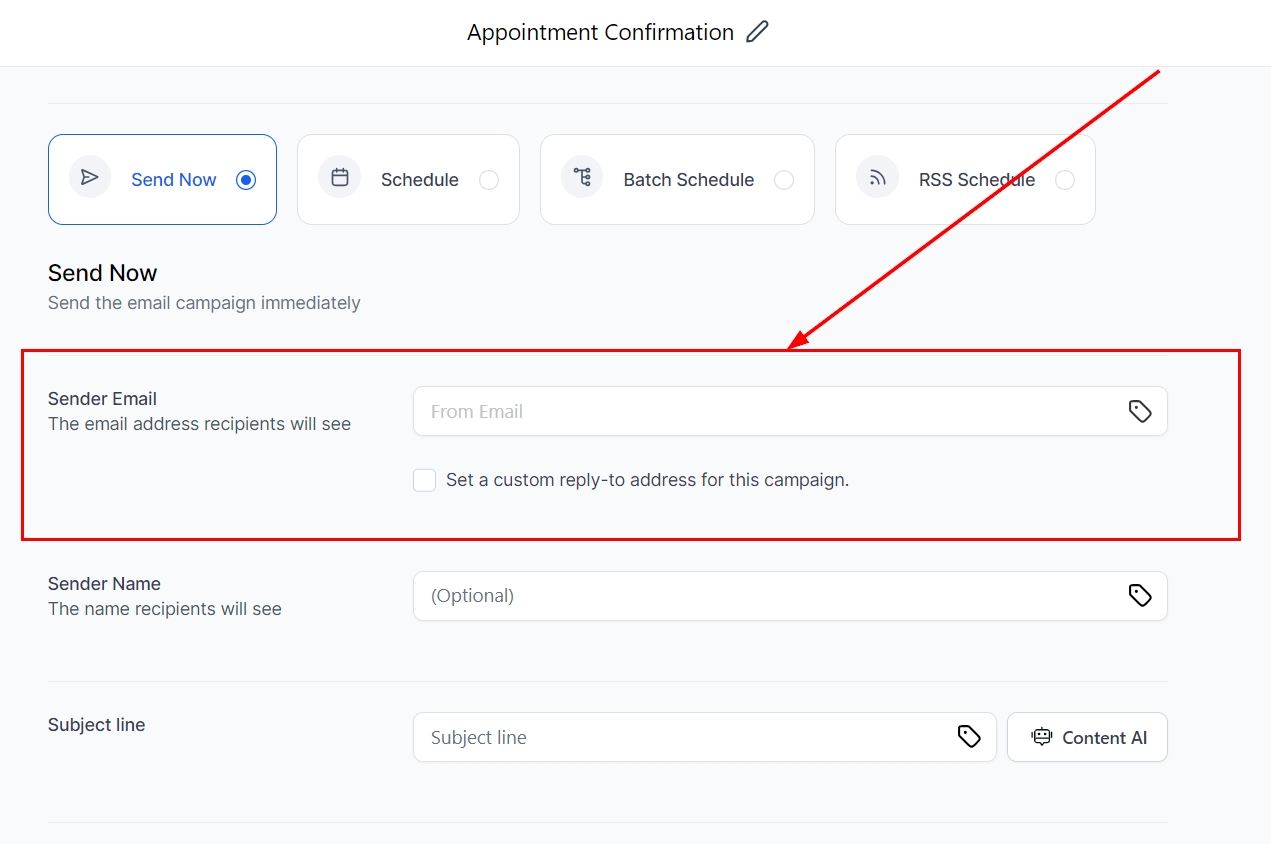Click the tag icon in Subject line field
The height and width of the screenshot is (844, 1271).
coord(969,737)
